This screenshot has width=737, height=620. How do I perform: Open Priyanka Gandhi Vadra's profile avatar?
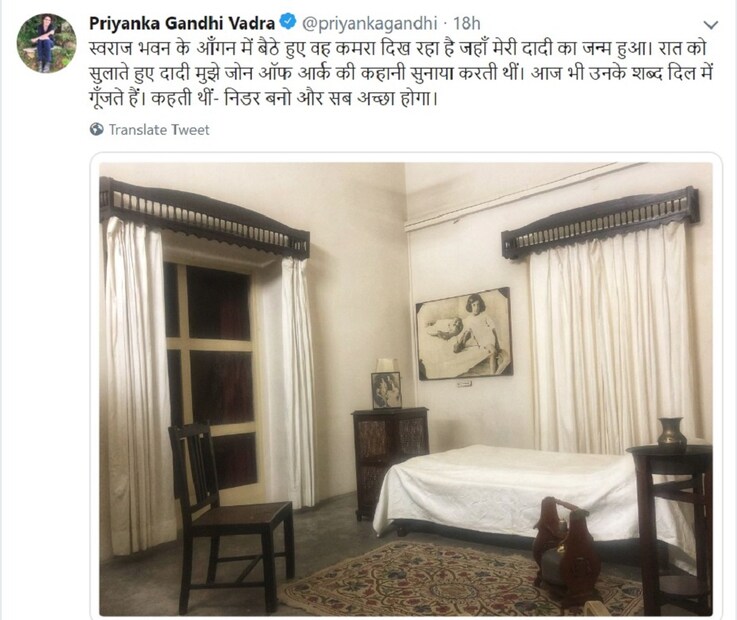(x=46, y=43)
